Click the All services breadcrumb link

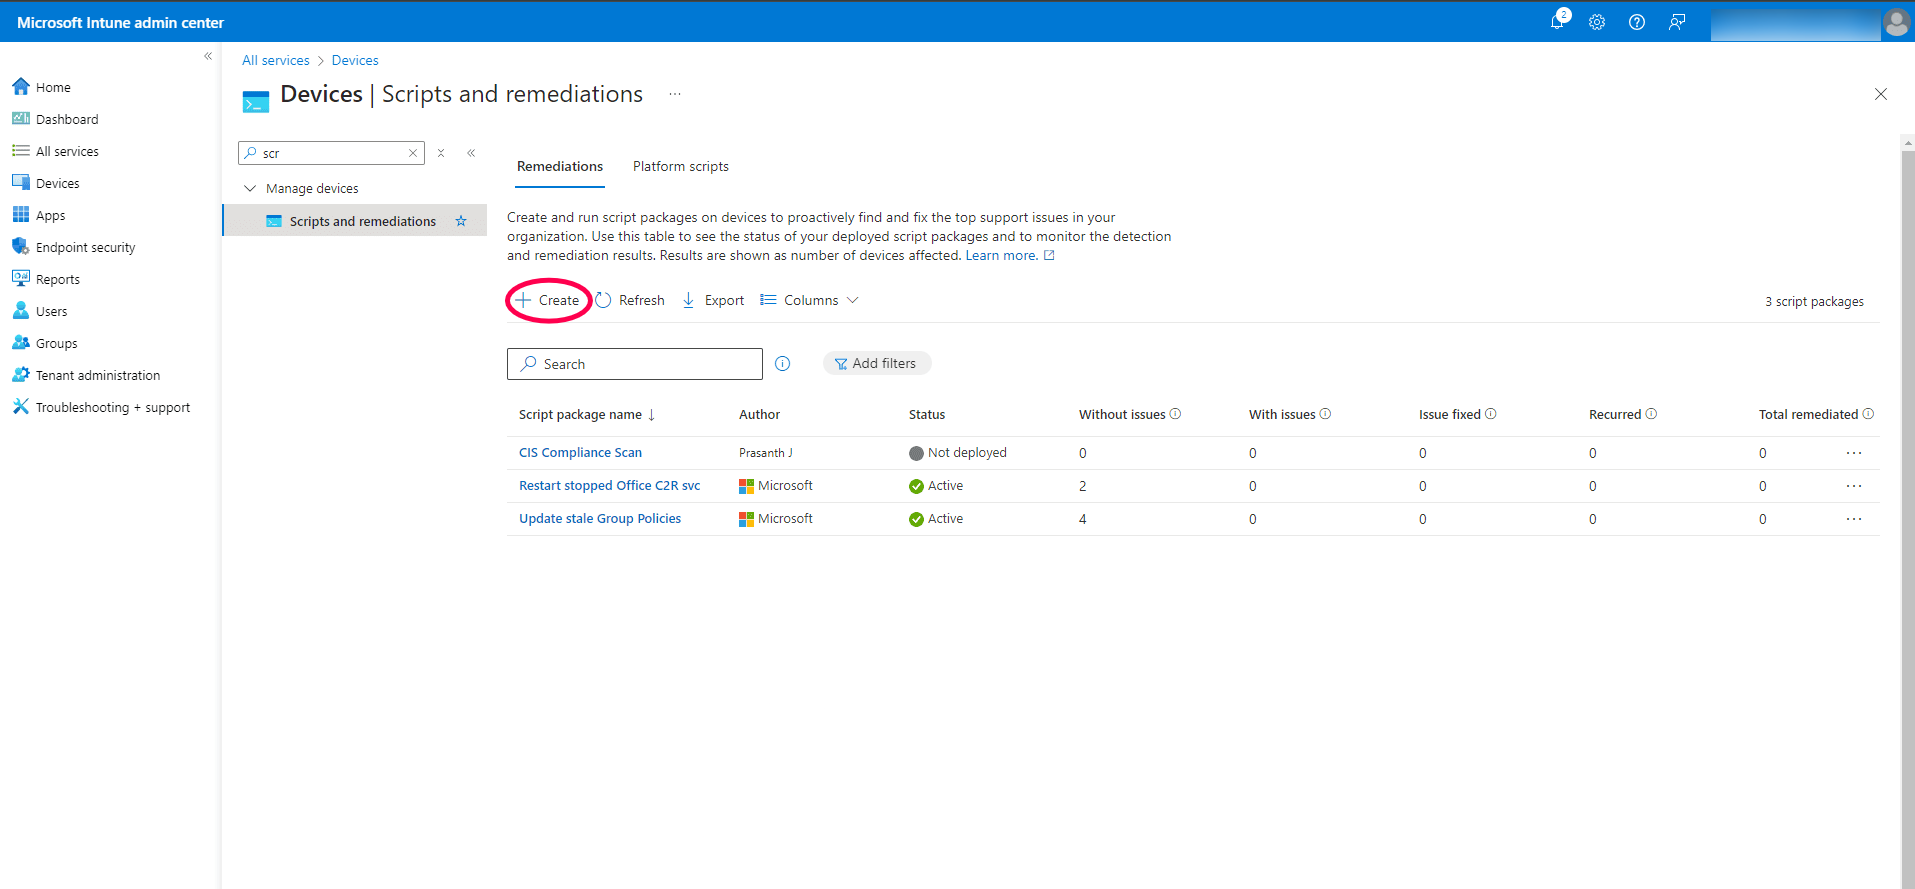(276, 60)
